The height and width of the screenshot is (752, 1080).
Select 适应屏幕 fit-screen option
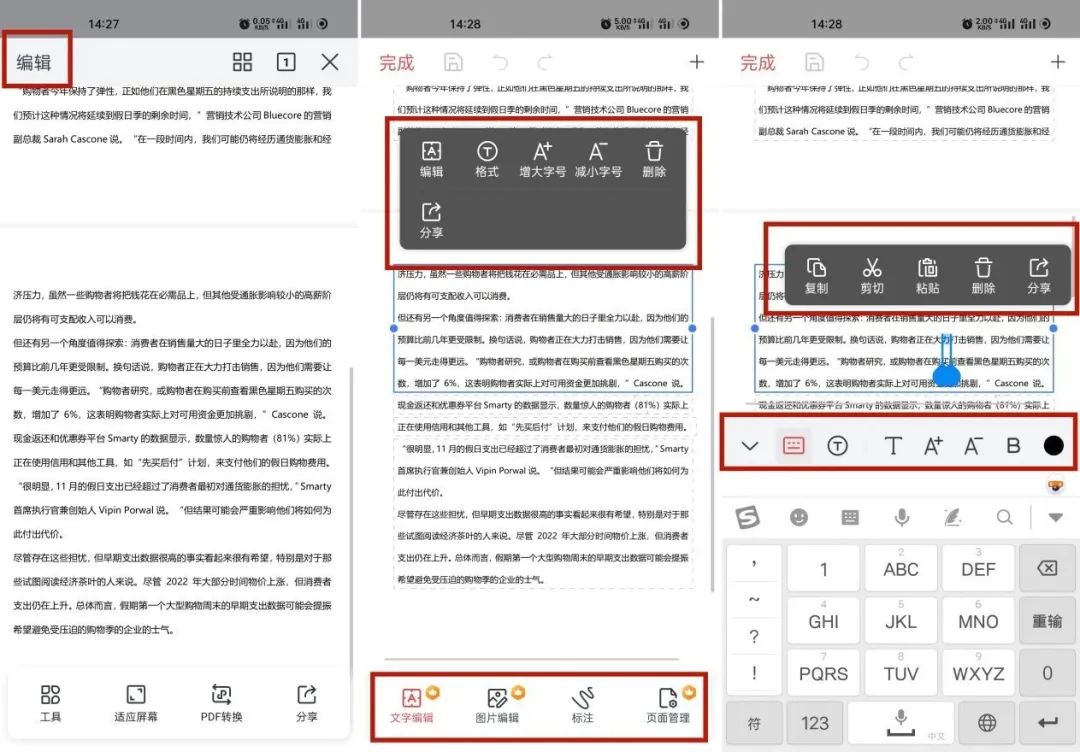pyautogui.click(x=136, y=703)
